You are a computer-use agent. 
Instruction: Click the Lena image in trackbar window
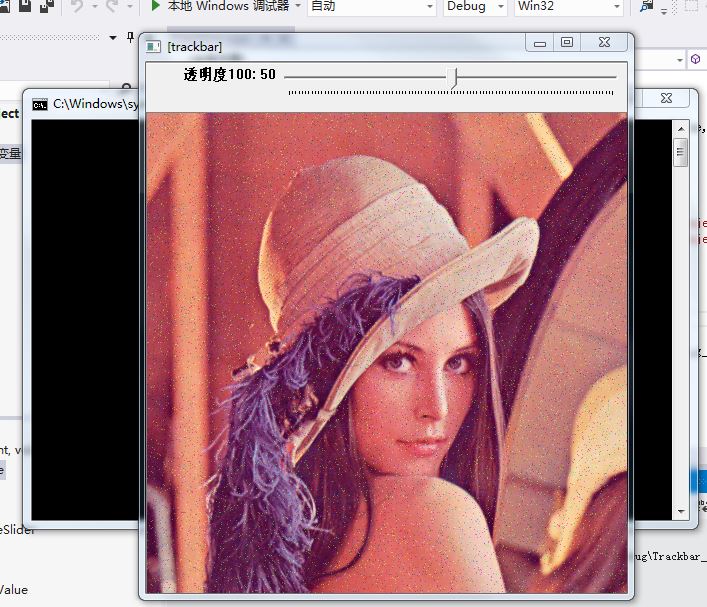(x=387, y=352)
